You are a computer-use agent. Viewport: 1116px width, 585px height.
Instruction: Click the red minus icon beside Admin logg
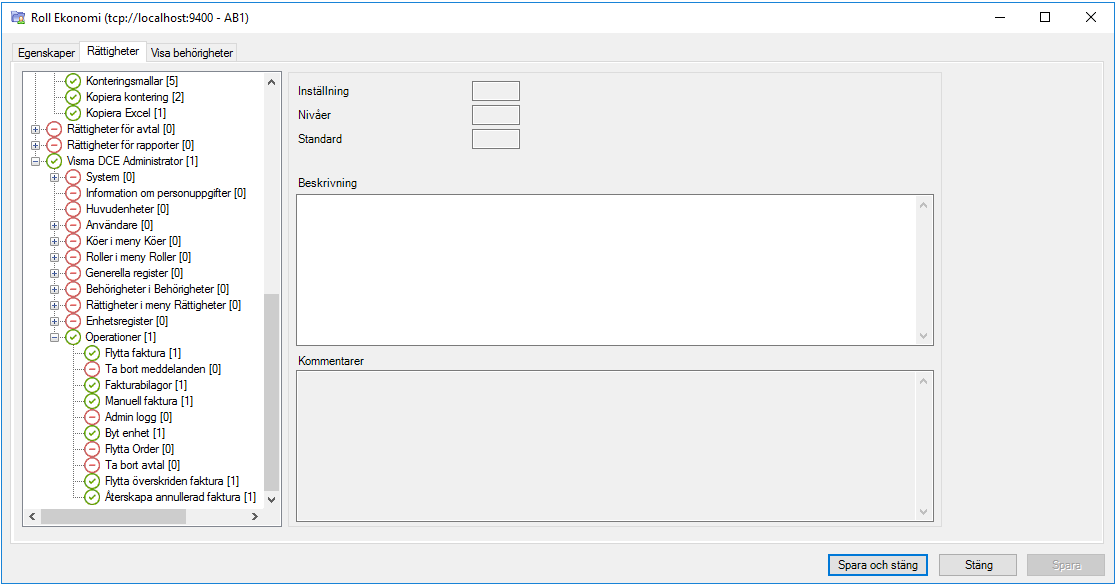pyautogui.click(x=91, y=417)
